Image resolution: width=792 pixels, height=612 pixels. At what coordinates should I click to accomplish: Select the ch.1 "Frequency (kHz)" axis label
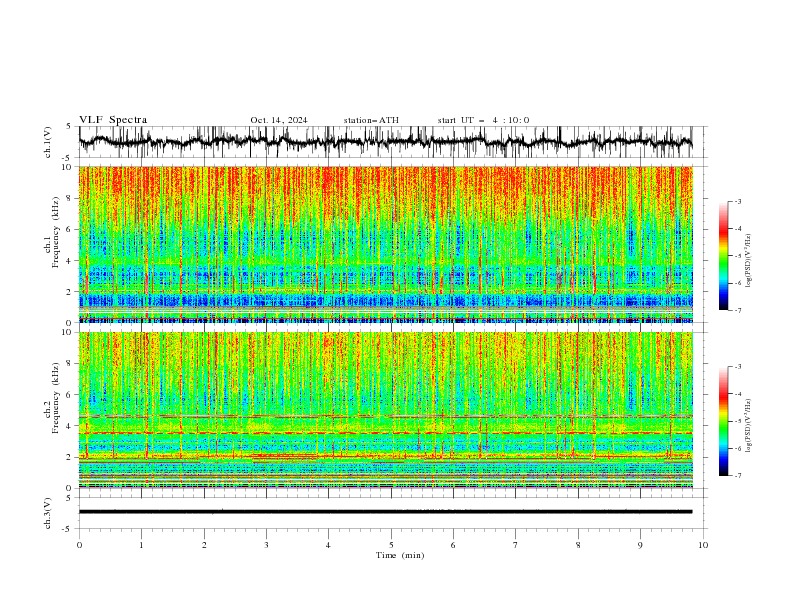click(x=56, y=233)
